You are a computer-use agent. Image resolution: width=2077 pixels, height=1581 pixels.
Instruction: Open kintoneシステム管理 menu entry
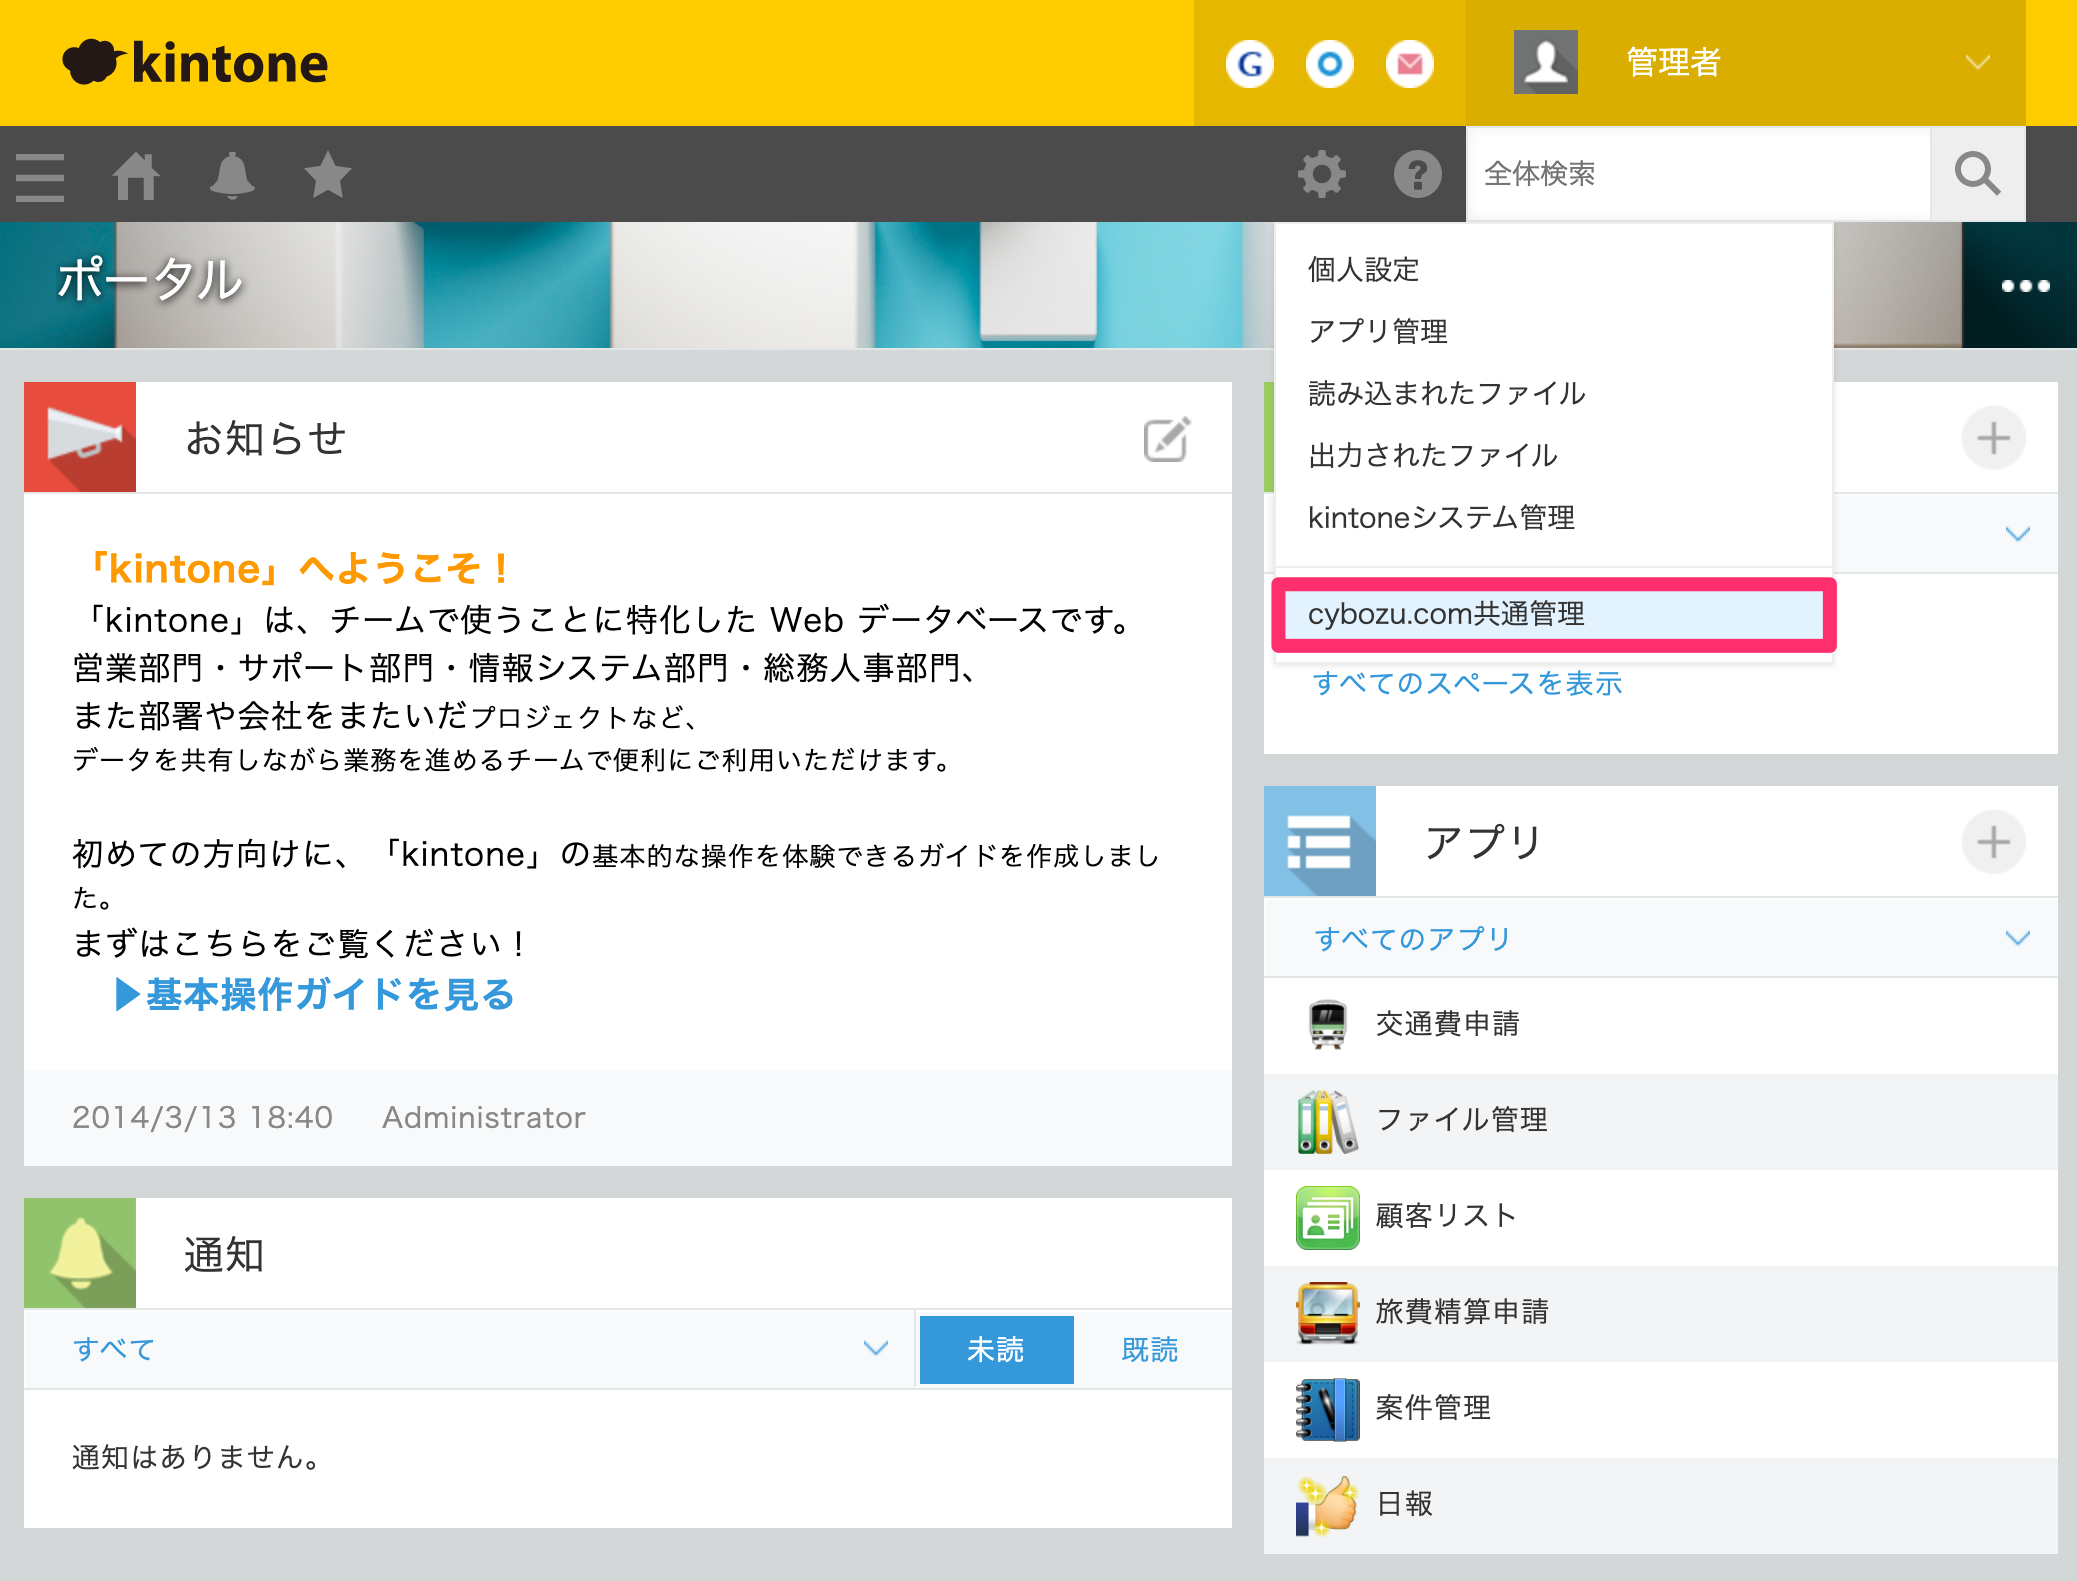tap(1554, 517)
